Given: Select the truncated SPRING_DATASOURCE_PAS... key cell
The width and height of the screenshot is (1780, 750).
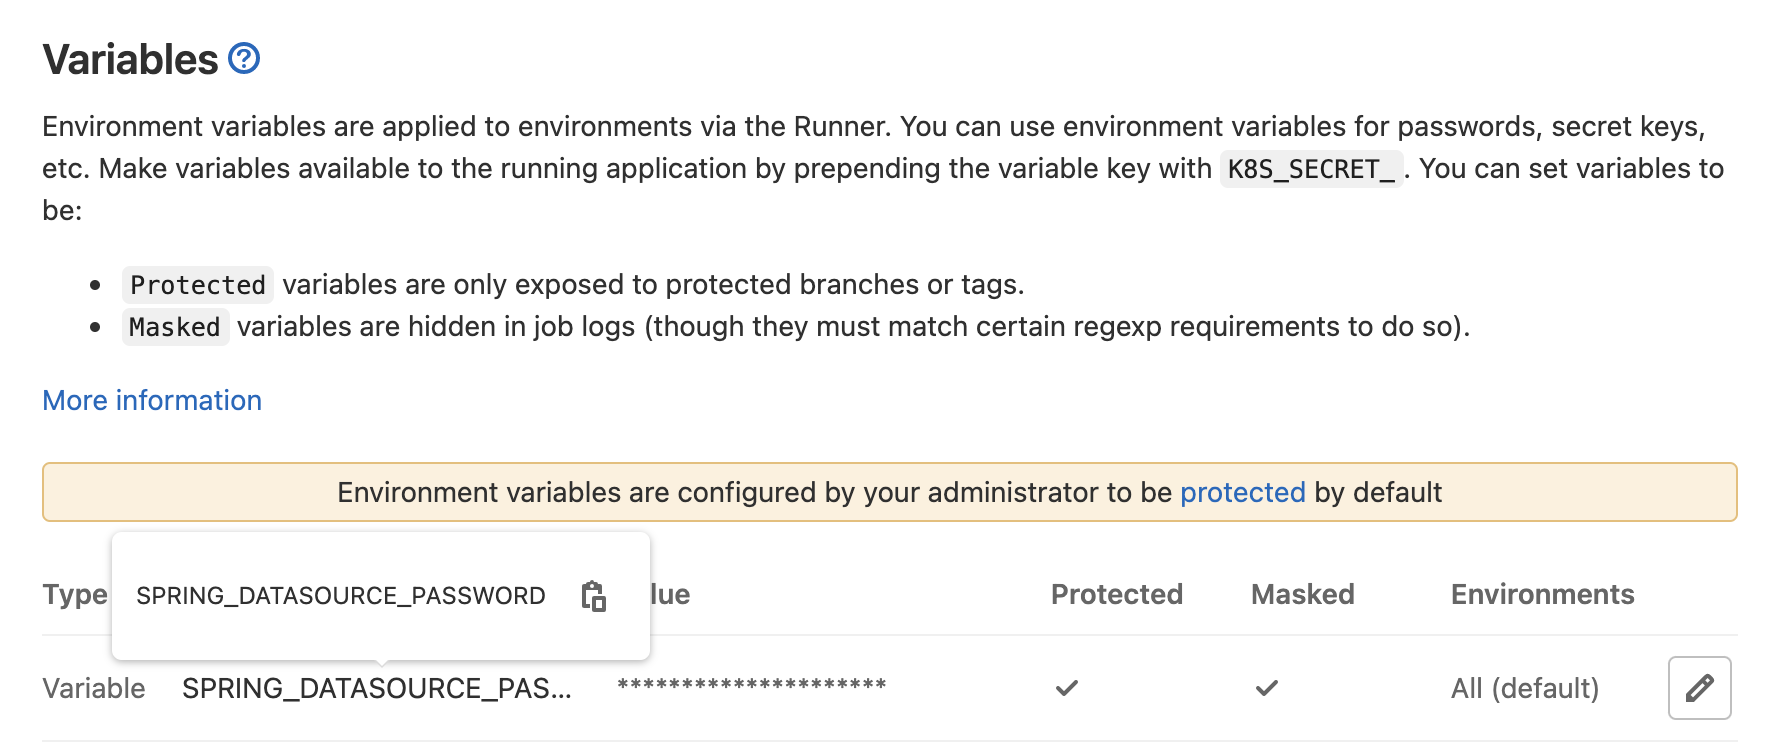Looking at the screenshot, I should point(376,688).
